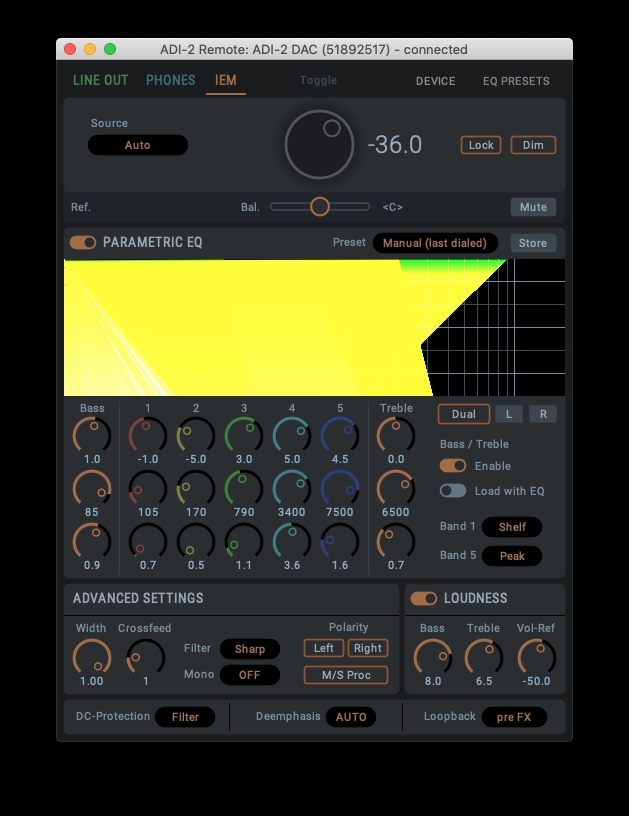Click the Bass gain knob showing 1.0
The width and height of the screenshot is (629, 816).
(x=92, y=435)
